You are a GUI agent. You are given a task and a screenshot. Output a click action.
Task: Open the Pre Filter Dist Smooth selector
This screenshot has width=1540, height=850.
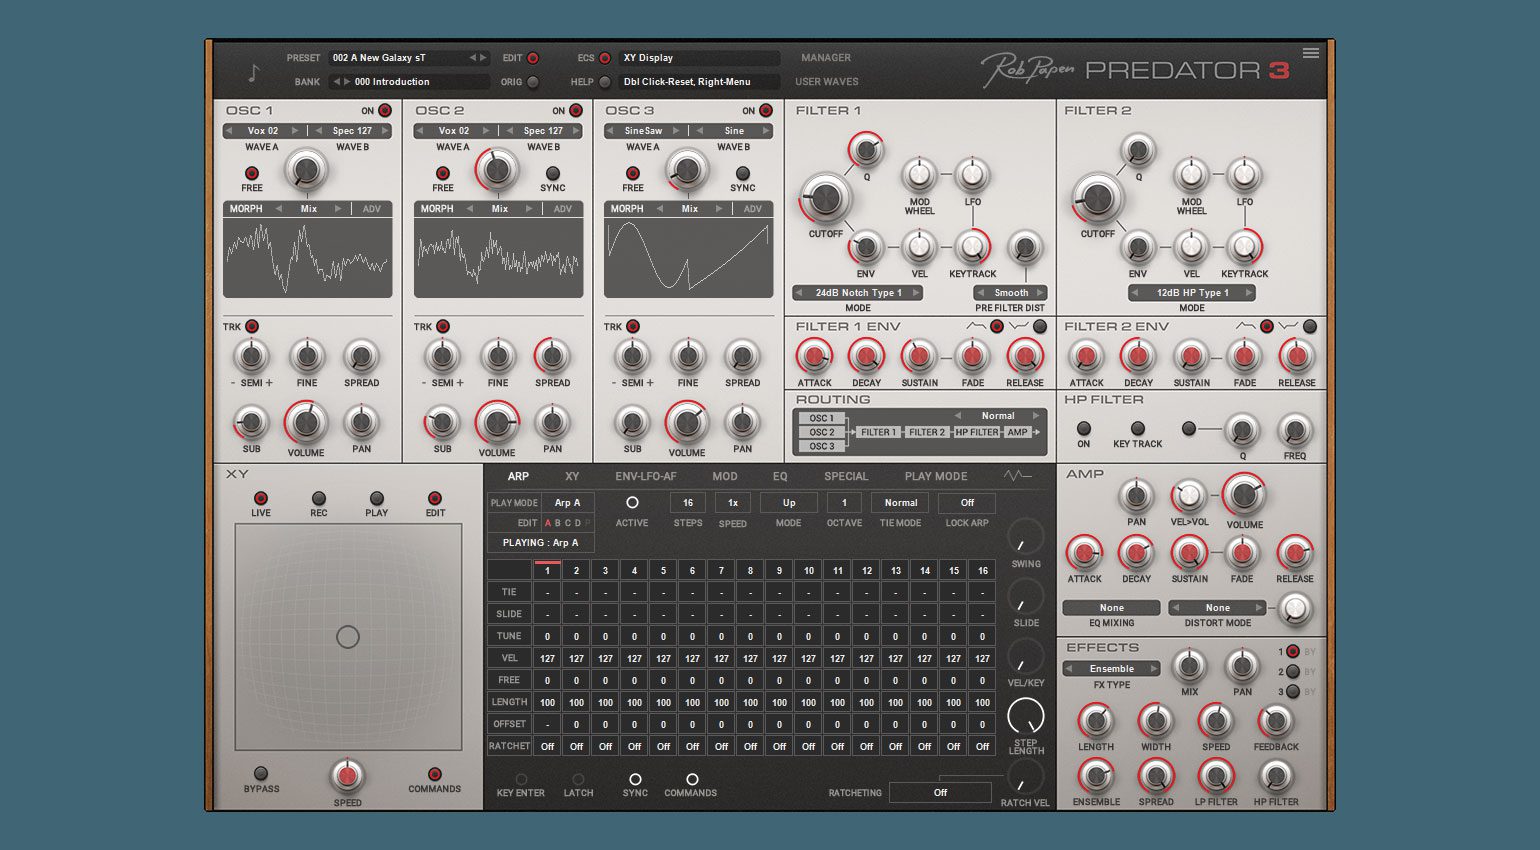coord(1011,293)
